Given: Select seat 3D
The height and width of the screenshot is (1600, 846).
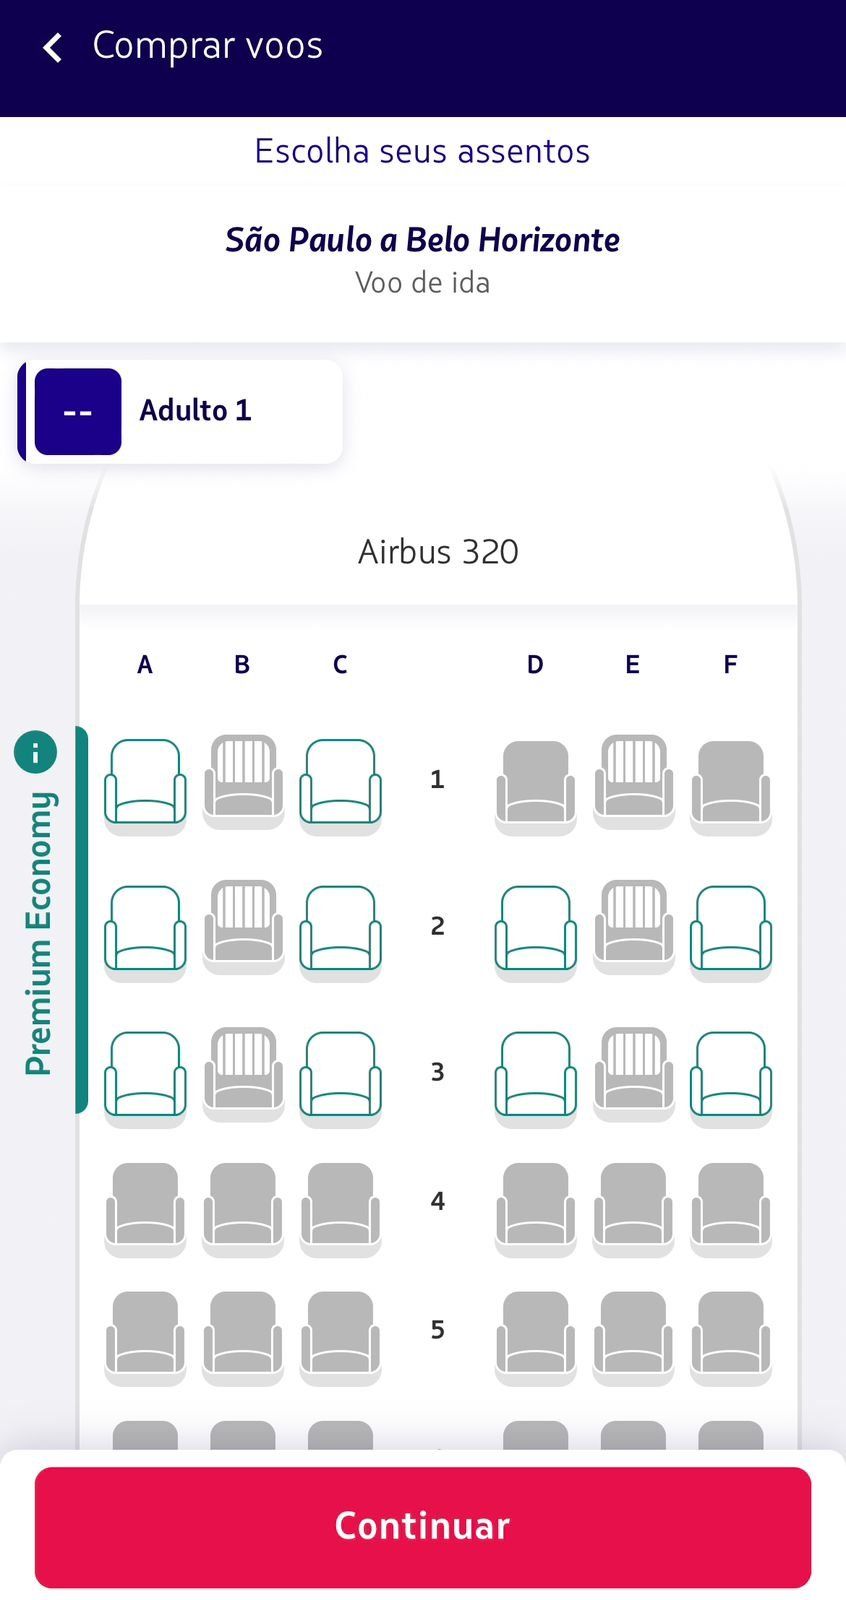Looking at the screenshot, I should coord(535,1075).
